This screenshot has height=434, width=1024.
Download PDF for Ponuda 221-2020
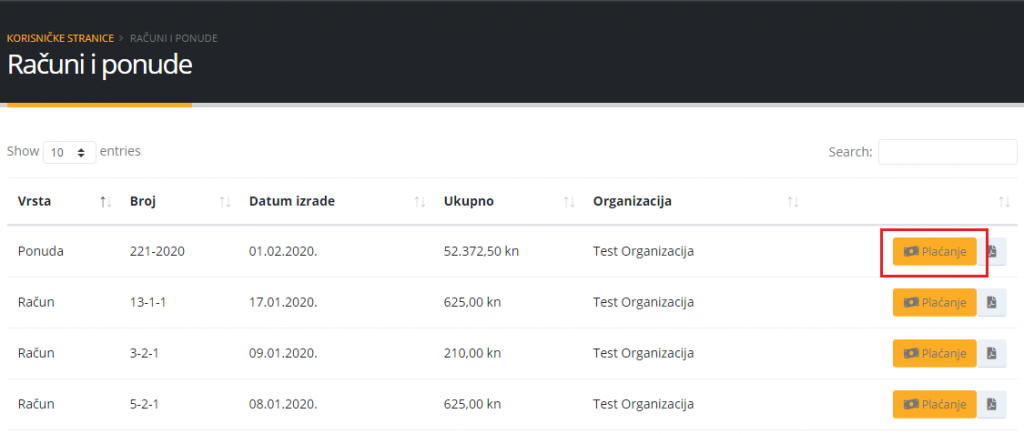992,251
